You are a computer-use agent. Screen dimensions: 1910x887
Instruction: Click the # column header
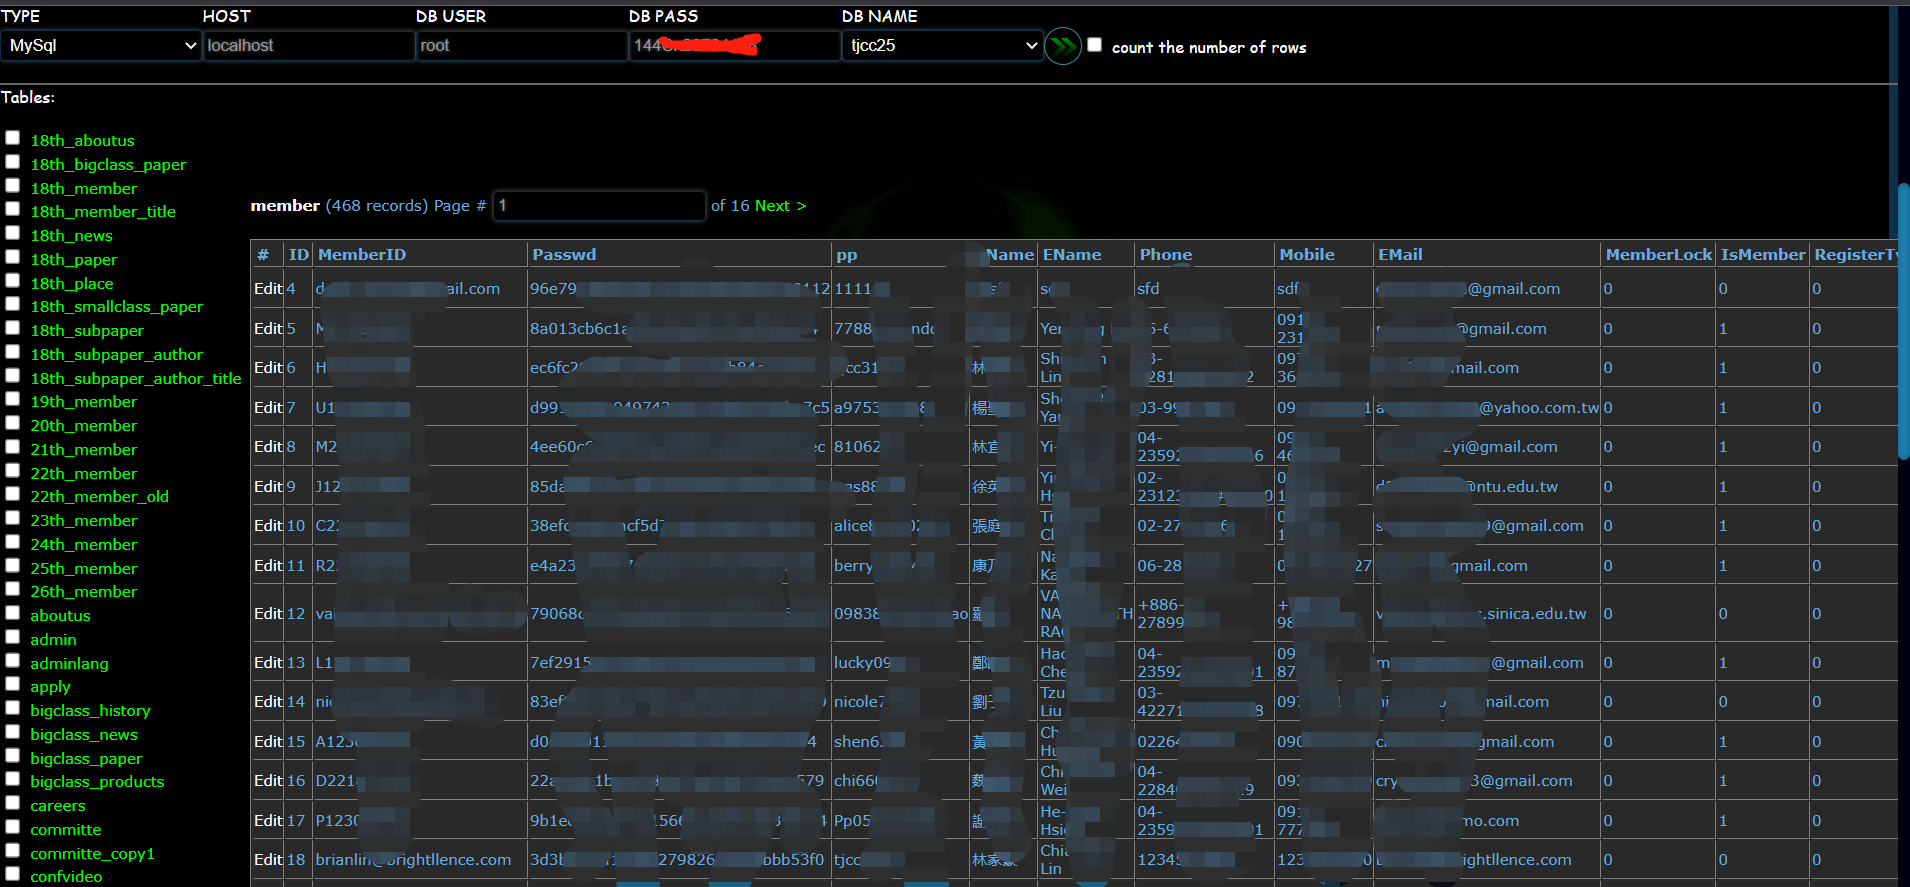pyautogui.click(x=263, y=254)
